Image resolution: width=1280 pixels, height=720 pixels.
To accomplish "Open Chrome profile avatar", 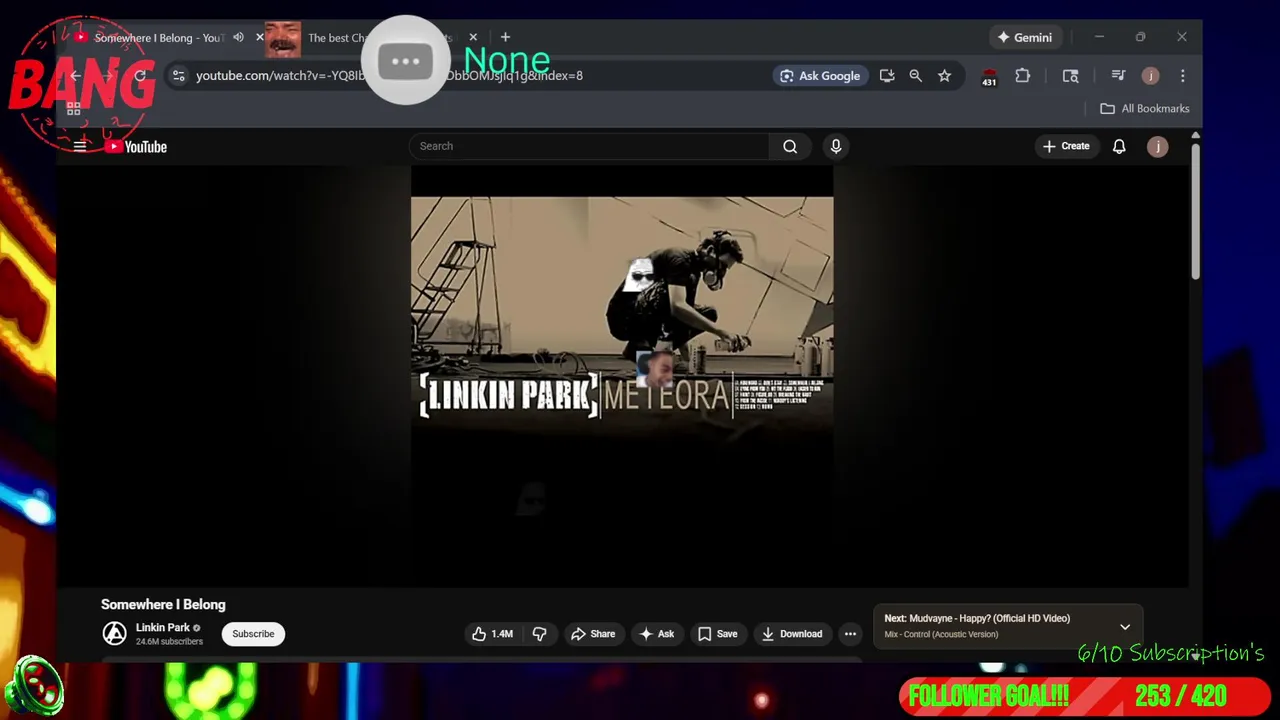I will (1151, 76).
